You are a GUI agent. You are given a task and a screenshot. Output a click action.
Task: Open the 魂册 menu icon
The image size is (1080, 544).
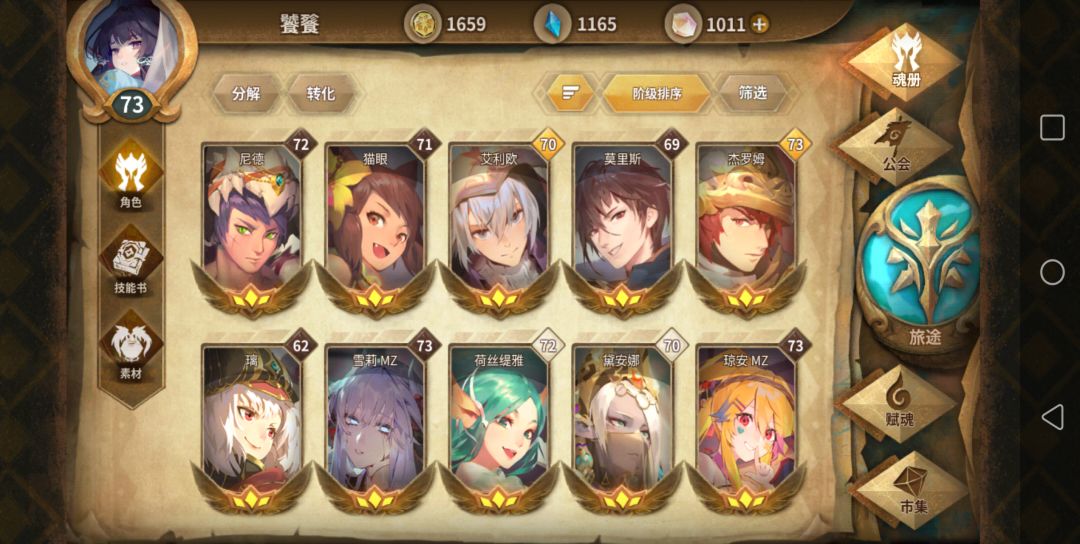tap(905, 62)
